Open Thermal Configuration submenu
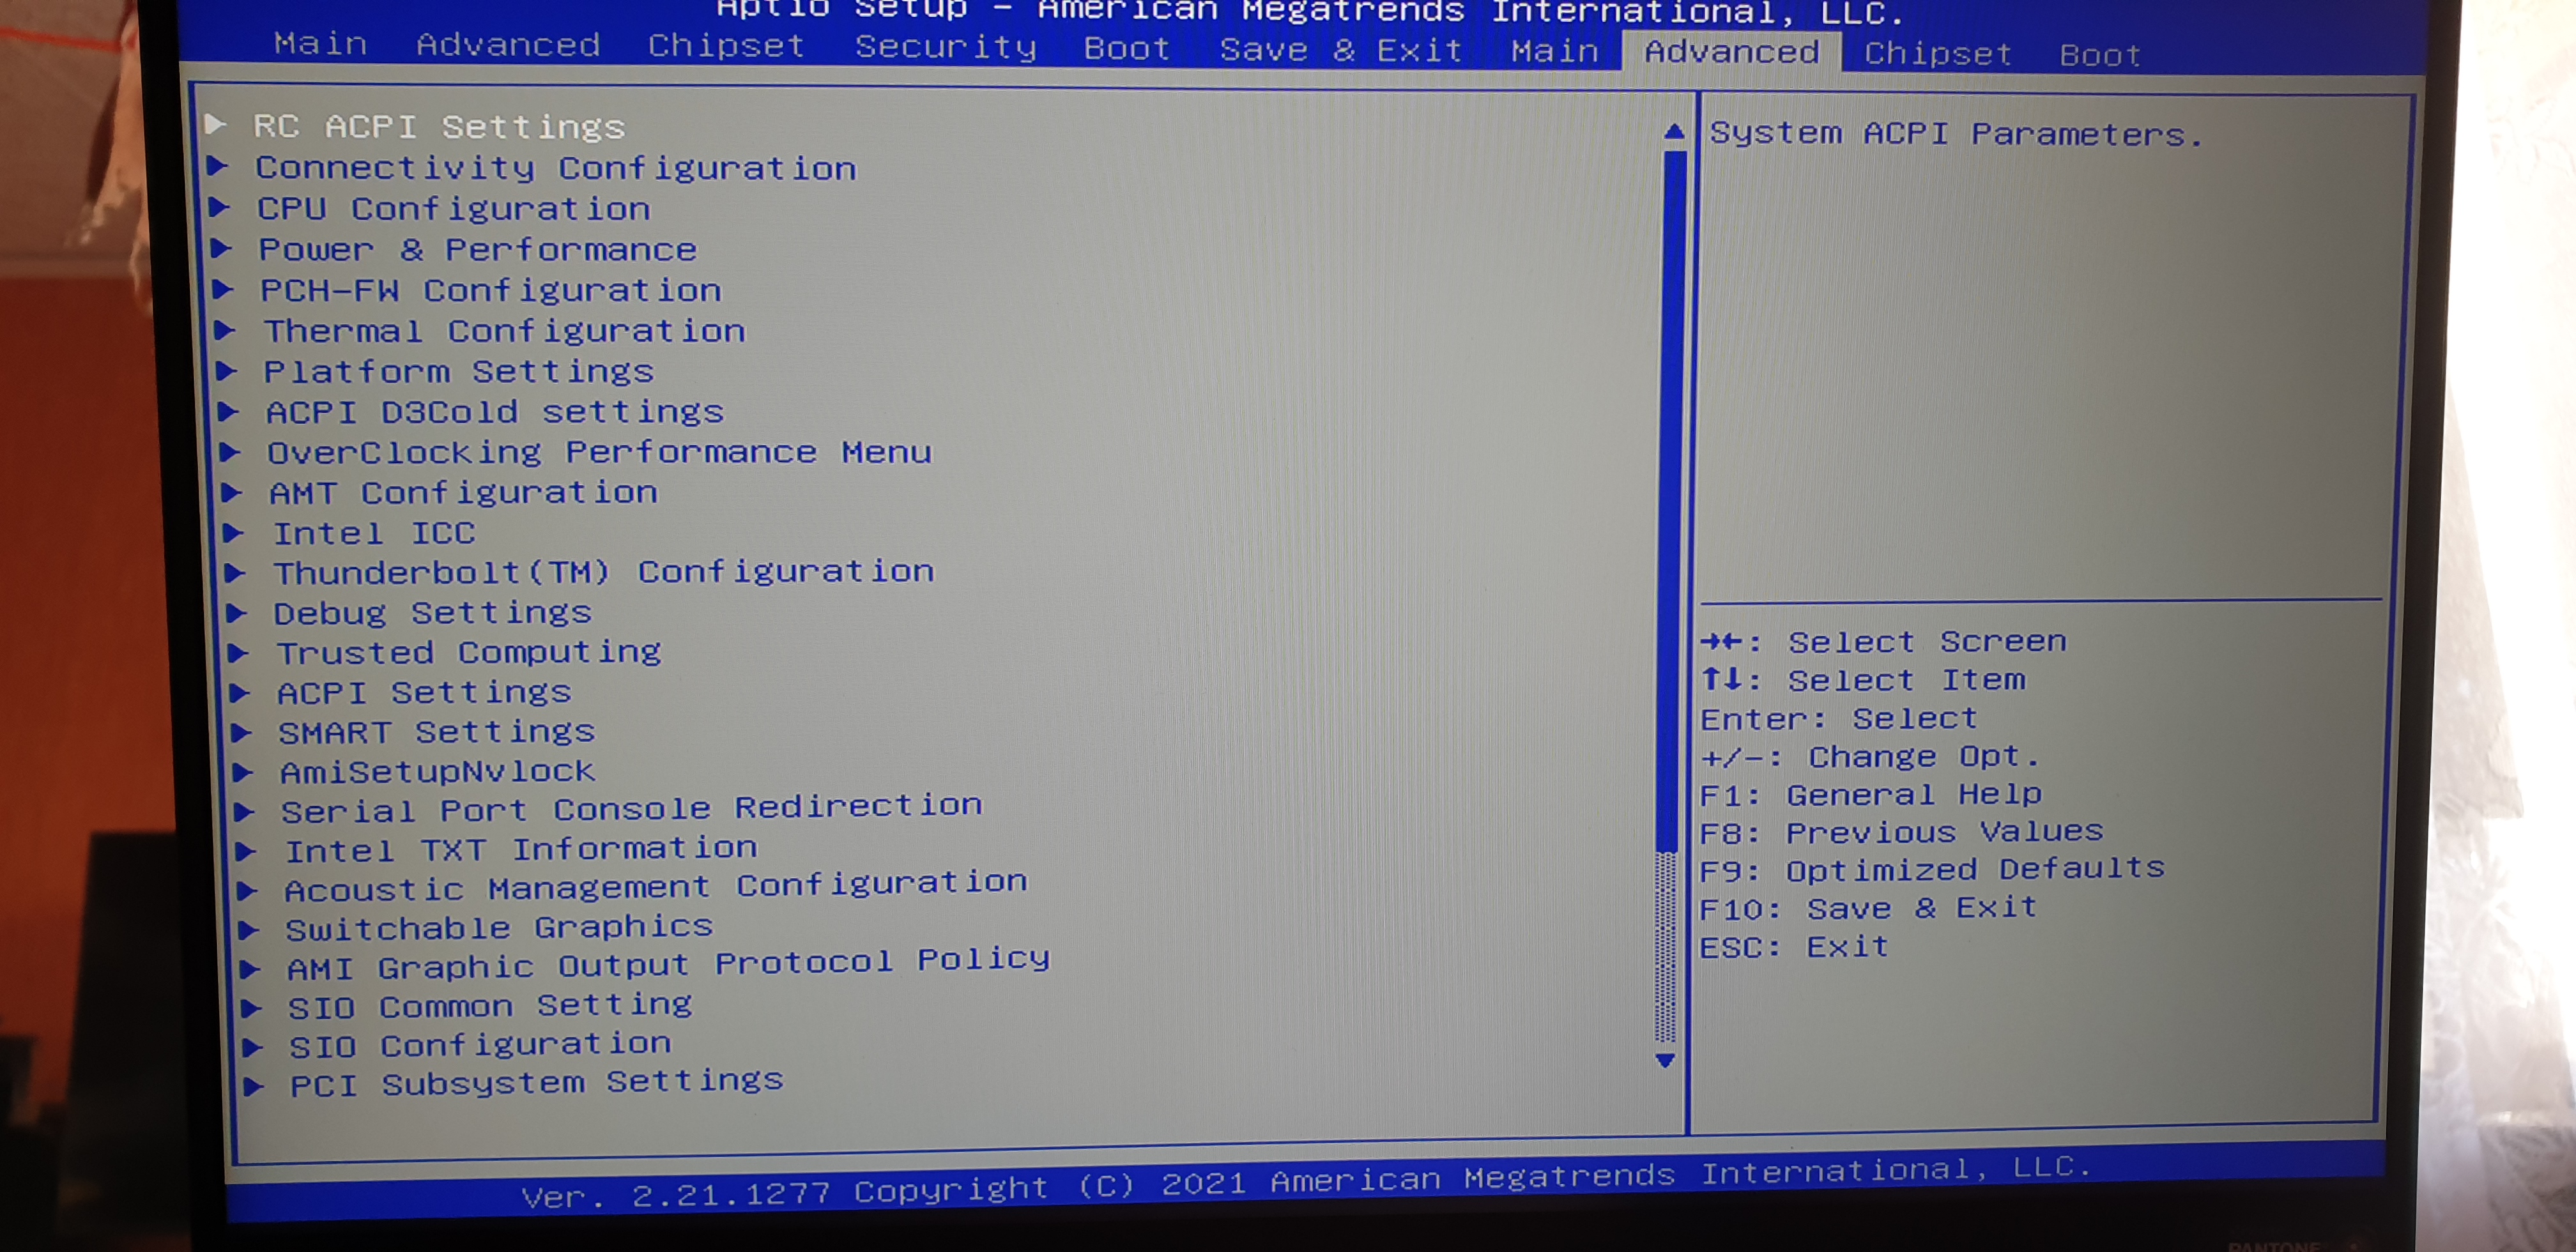Screen dimensions: 2576x1252 [x=504, y=331]
